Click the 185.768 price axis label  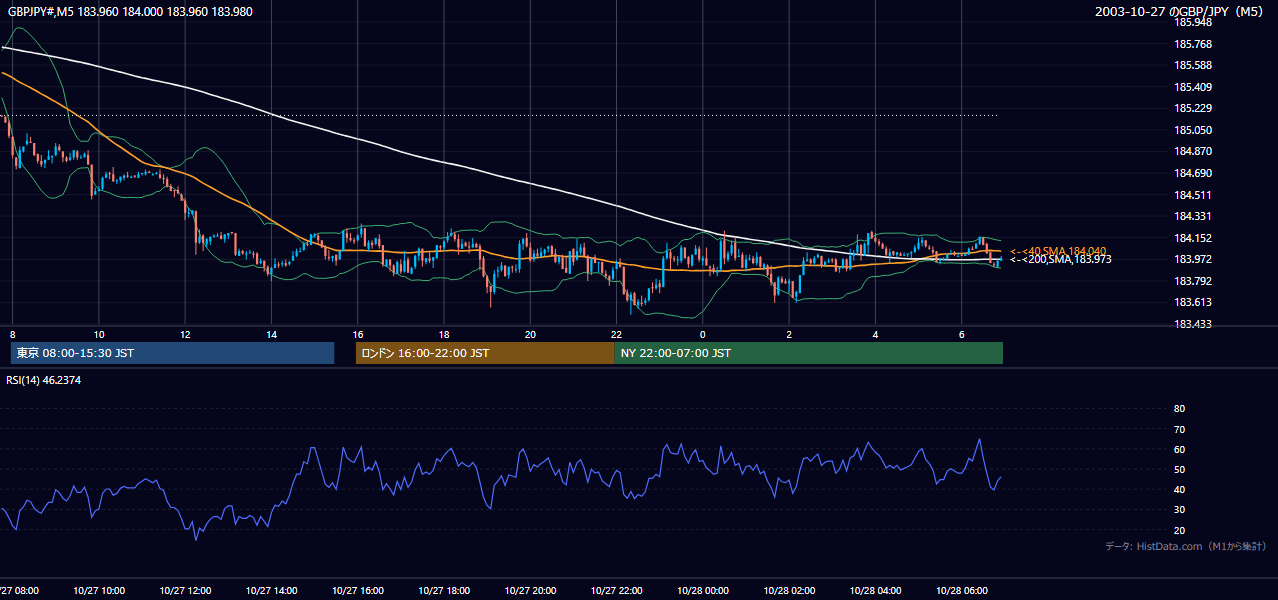[x=1193, y=44]
